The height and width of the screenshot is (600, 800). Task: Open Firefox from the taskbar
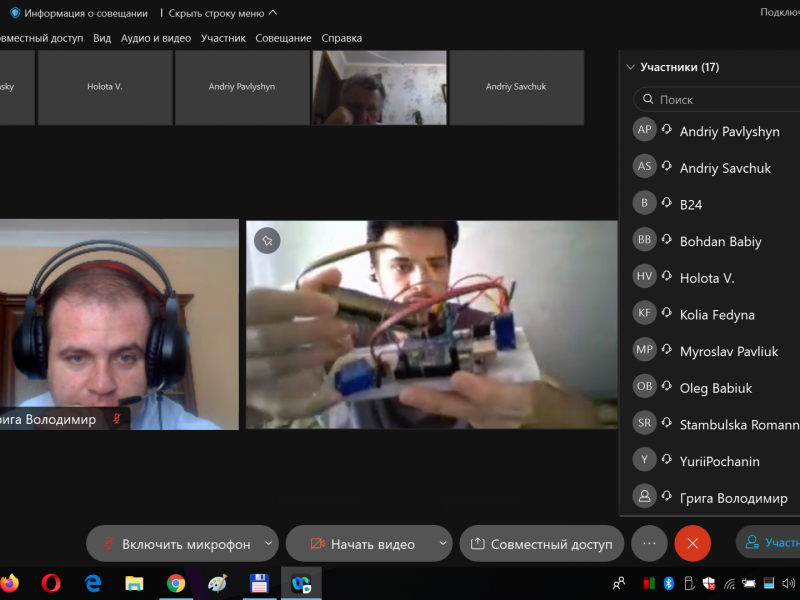pyautogui.click(x=10, y=582)
